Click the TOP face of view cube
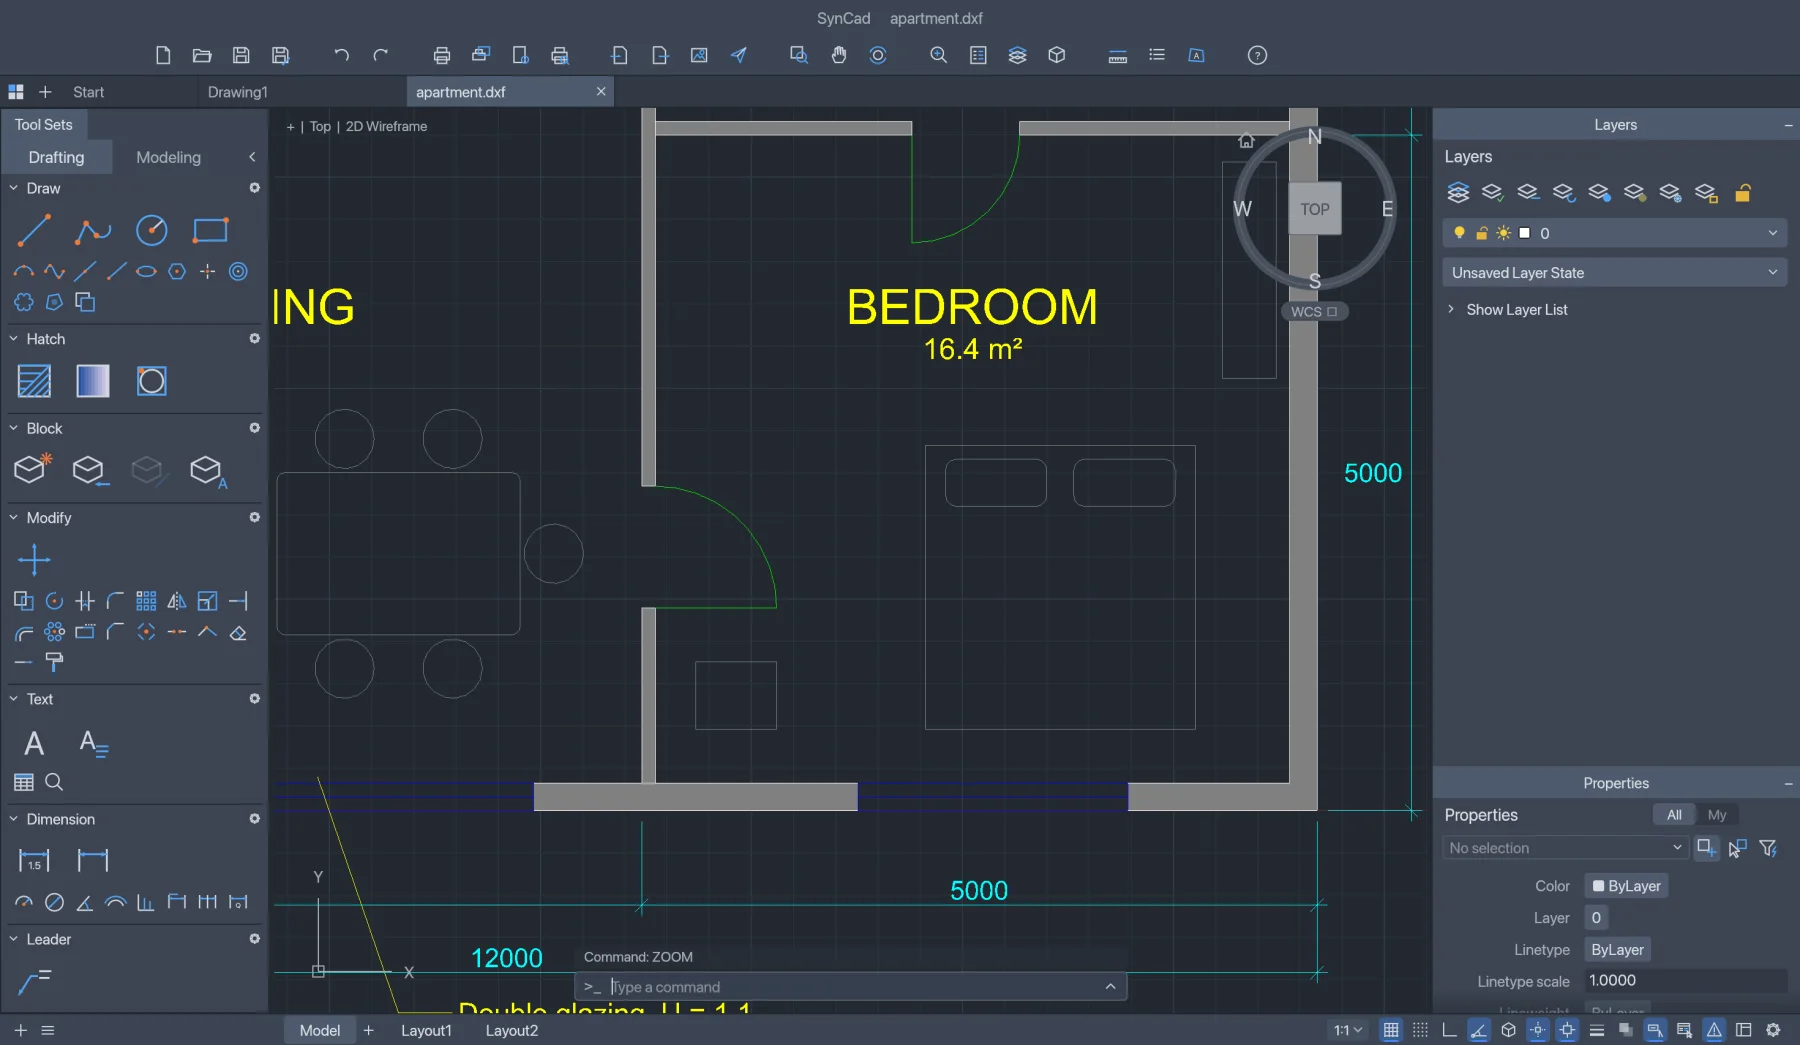This screenshot has width=1800, height=1045. 1315,209
